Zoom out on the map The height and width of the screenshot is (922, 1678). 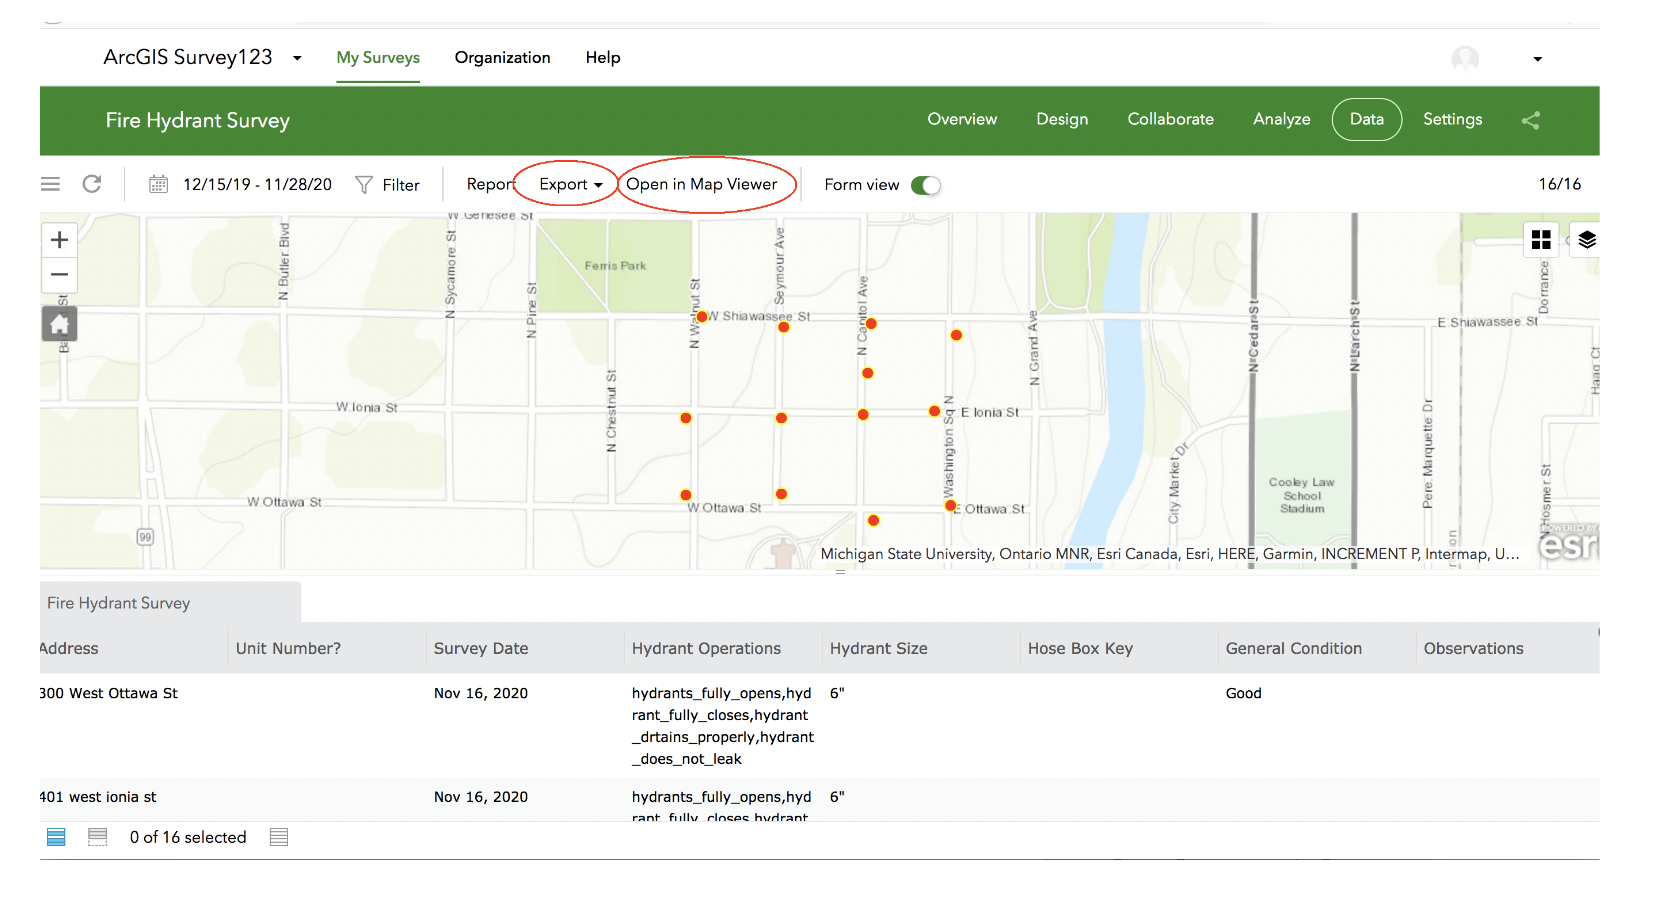tap(59, 275)
